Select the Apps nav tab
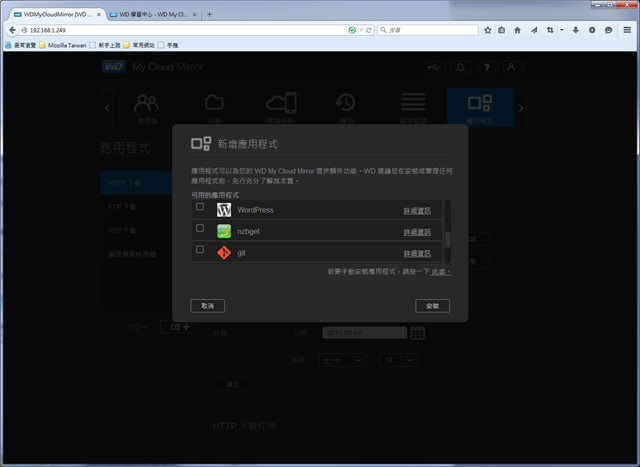The image size is (640, 467). tap(480, 108)
